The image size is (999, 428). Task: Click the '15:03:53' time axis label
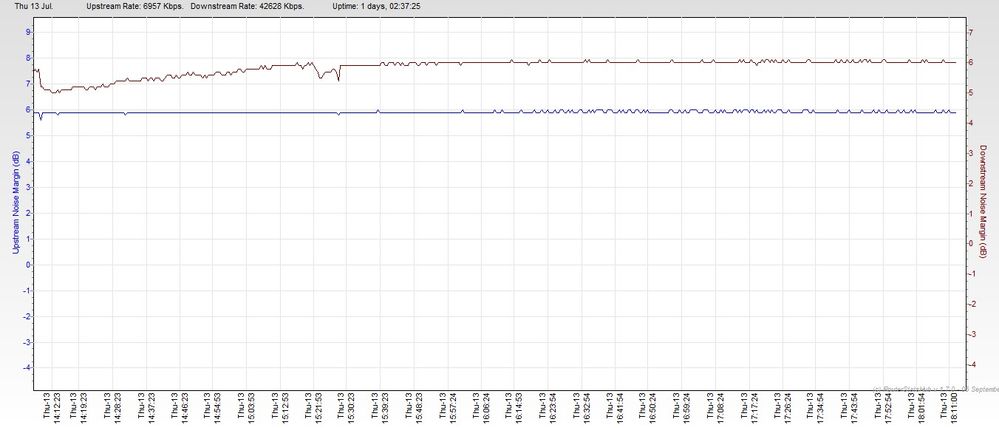coord(252,408)
